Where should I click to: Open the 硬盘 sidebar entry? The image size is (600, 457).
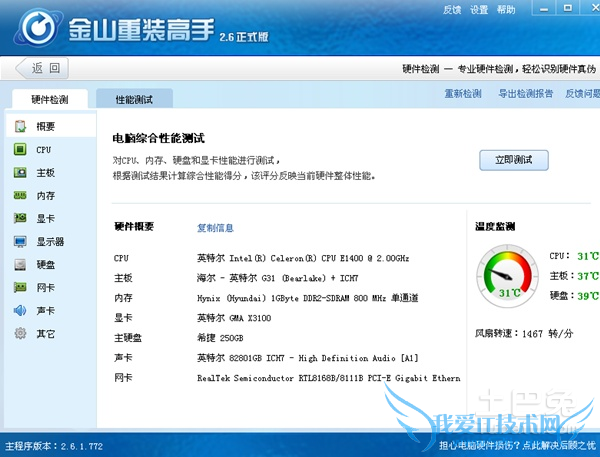click(x=51, y=264)
